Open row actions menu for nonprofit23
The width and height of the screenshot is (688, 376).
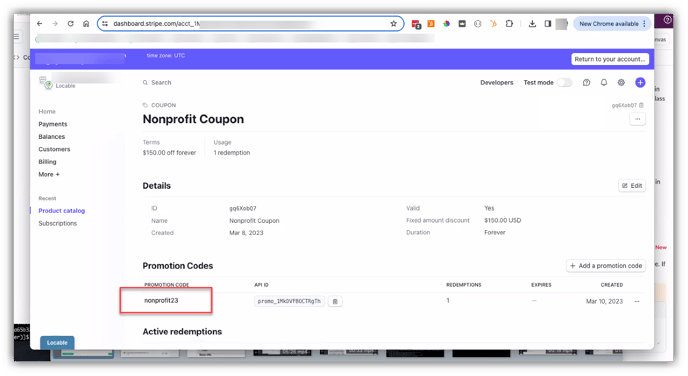click(x=637, y=301)
